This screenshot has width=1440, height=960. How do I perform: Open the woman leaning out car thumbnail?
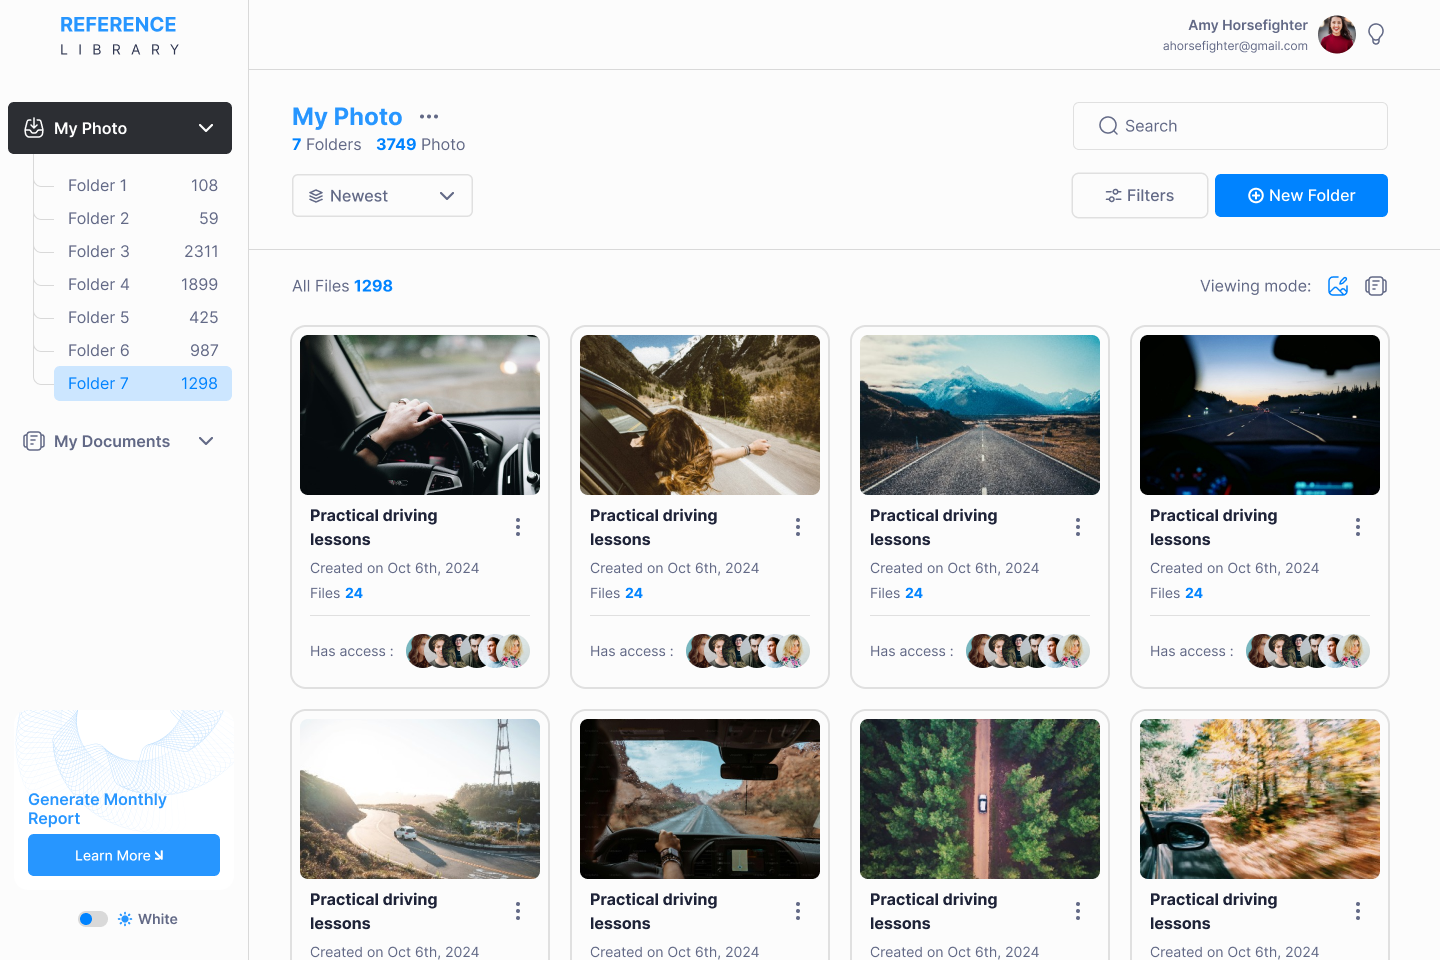tap(700, 415)
